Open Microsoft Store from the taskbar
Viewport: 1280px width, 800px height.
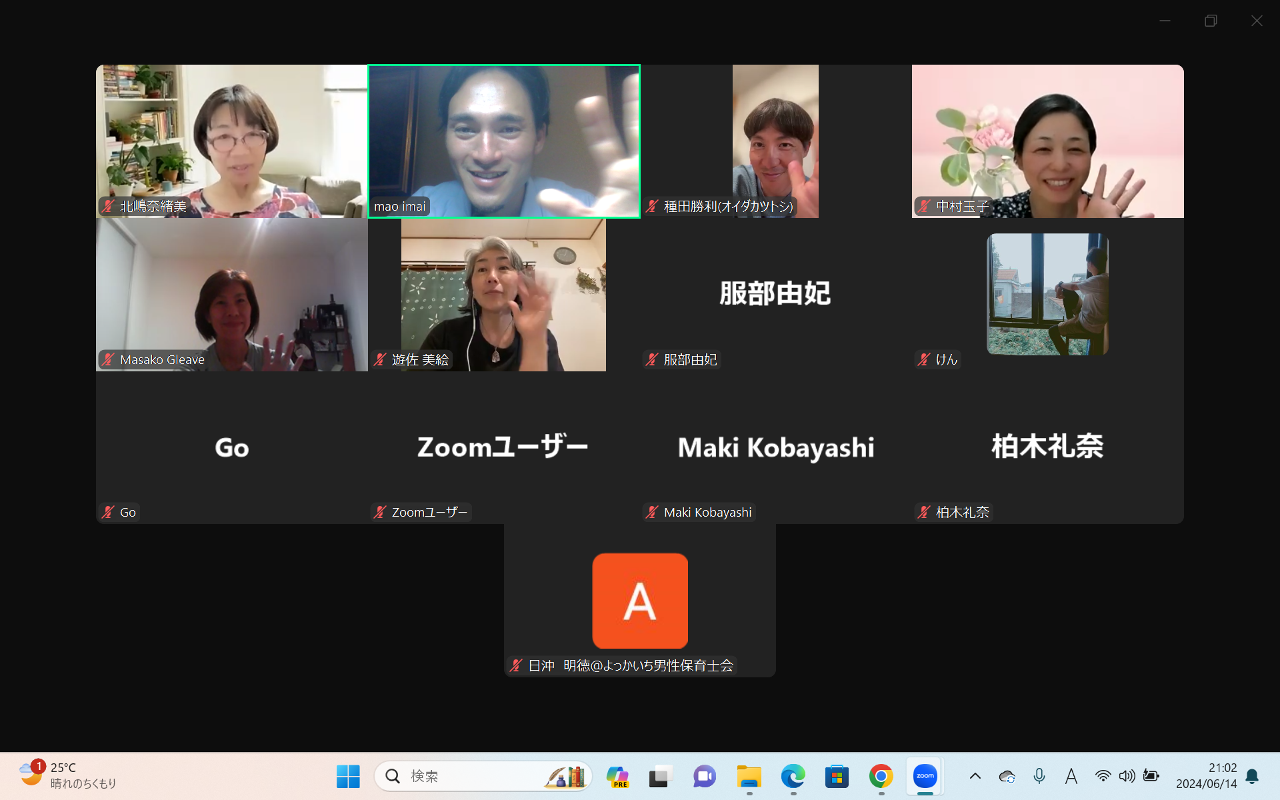(x=837, y=776)
